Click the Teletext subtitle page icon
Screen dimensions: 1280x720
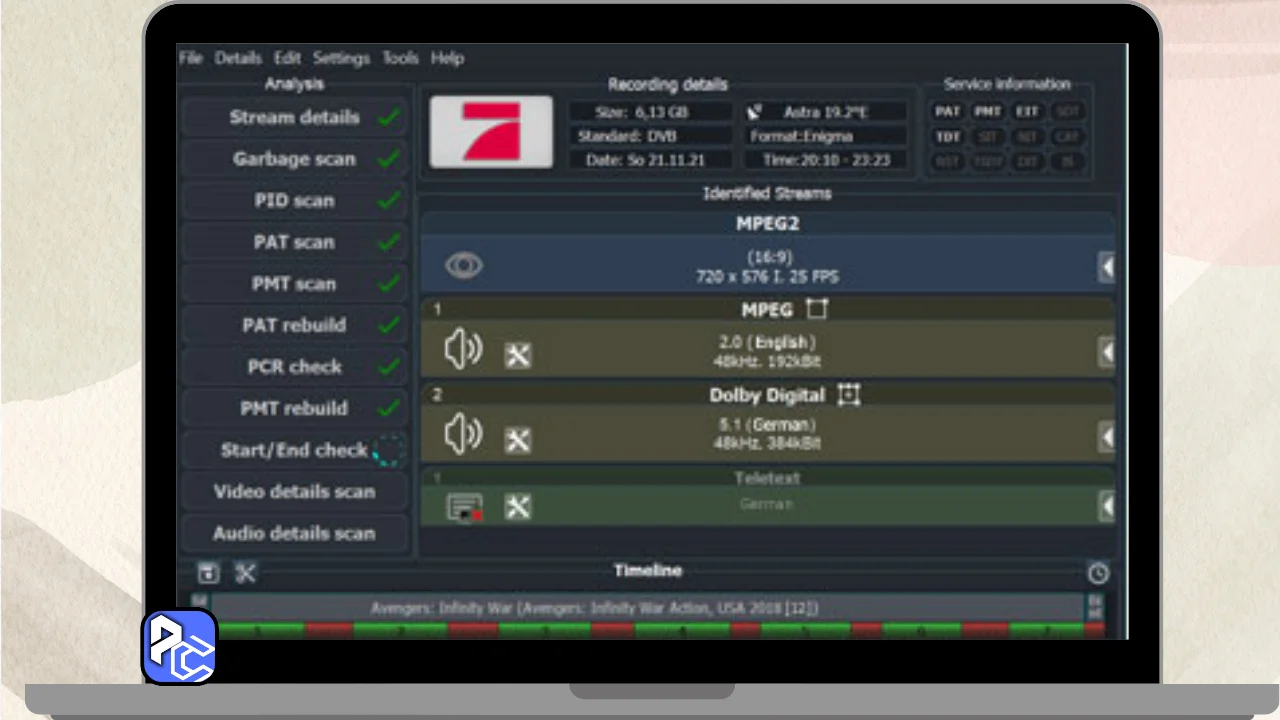464,508
